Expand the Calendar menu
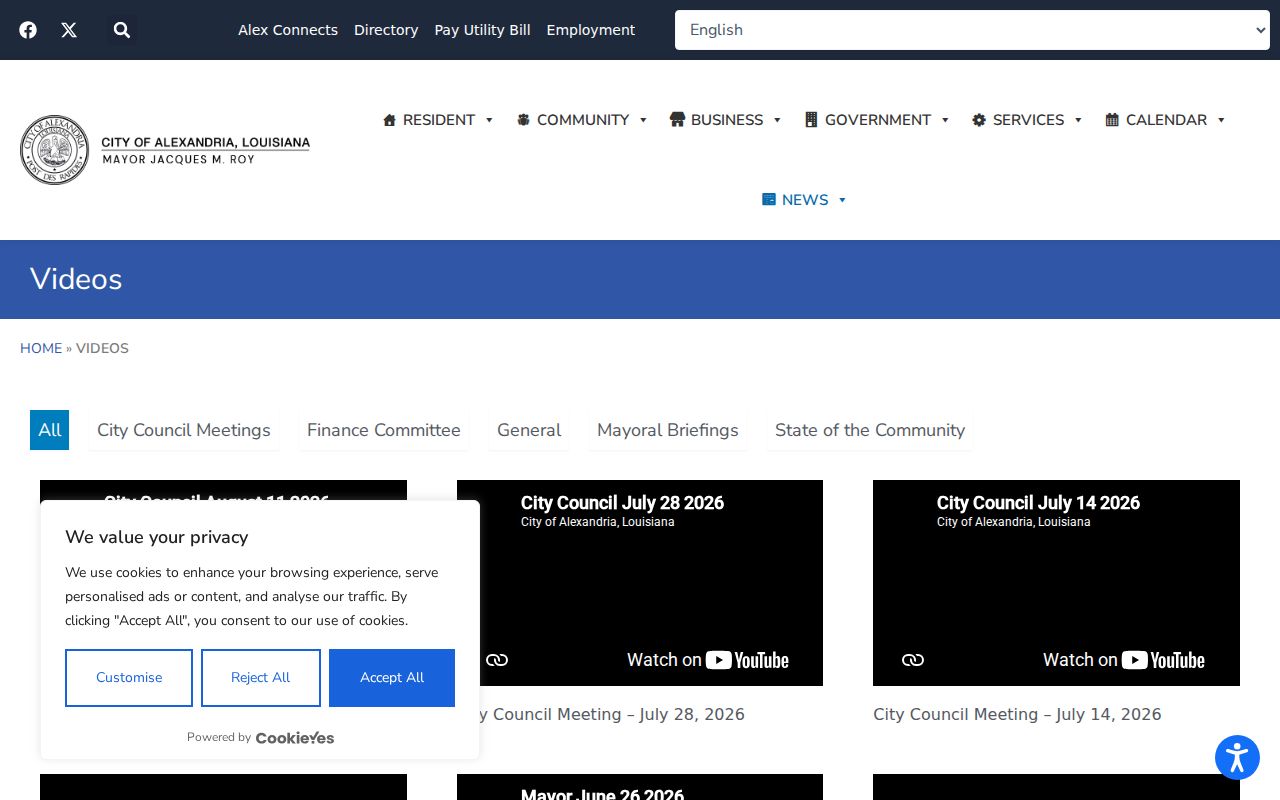1280x800 pixels. 1165,120
